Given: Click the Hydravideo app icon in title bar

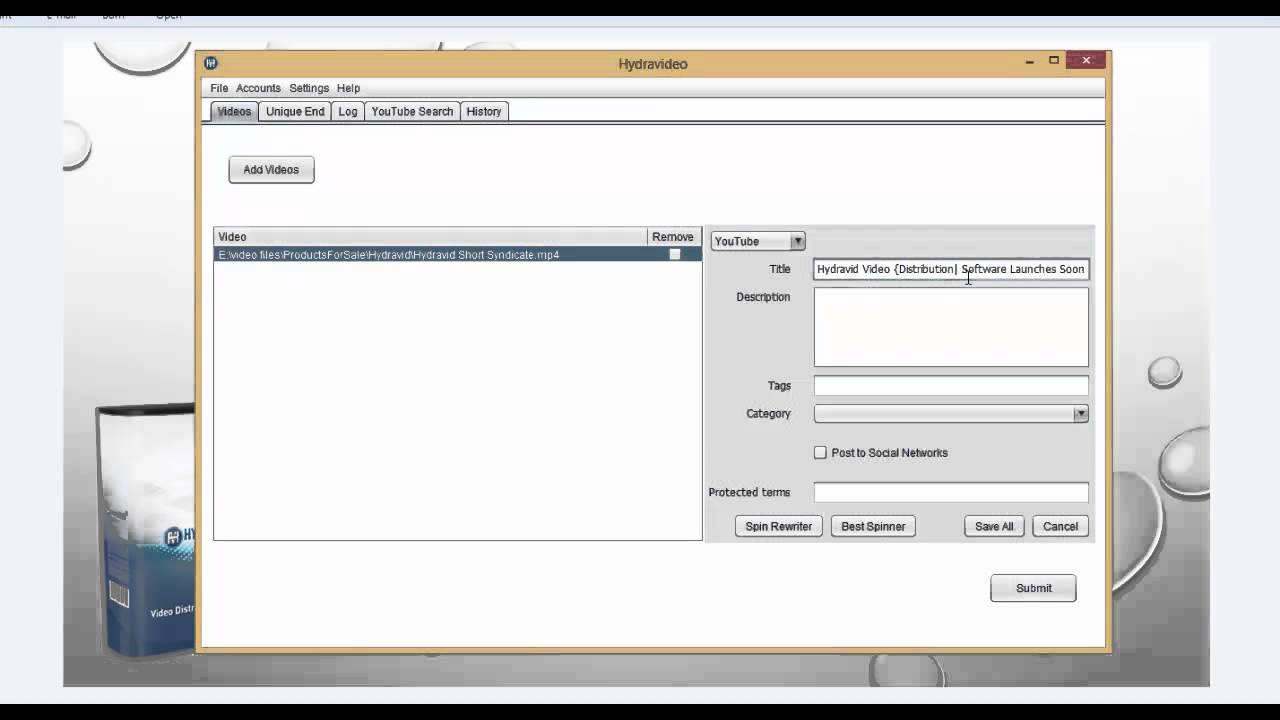Looking at the screenshot, I should click(211, 63).
